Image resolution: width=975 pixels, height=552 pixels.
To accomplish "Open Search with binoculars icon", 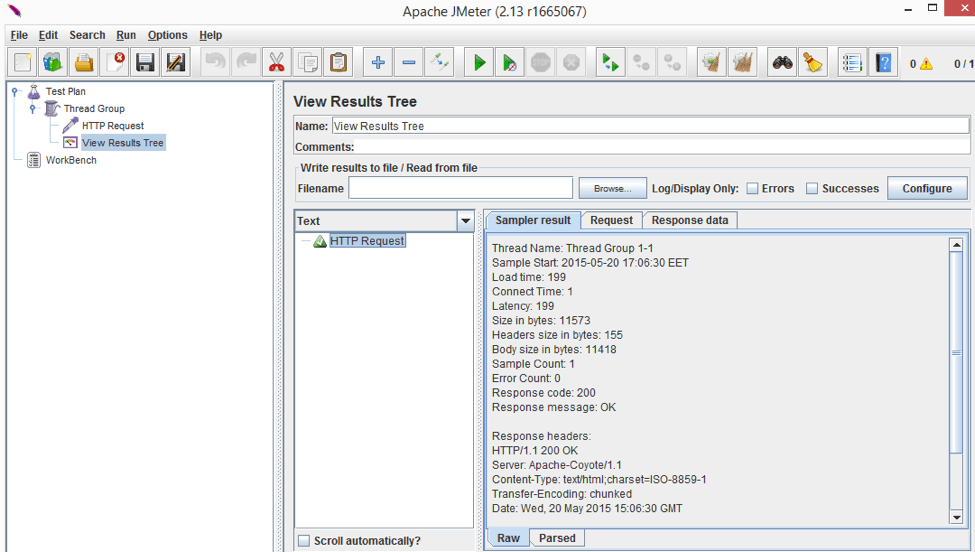I will tap(782, 62).
